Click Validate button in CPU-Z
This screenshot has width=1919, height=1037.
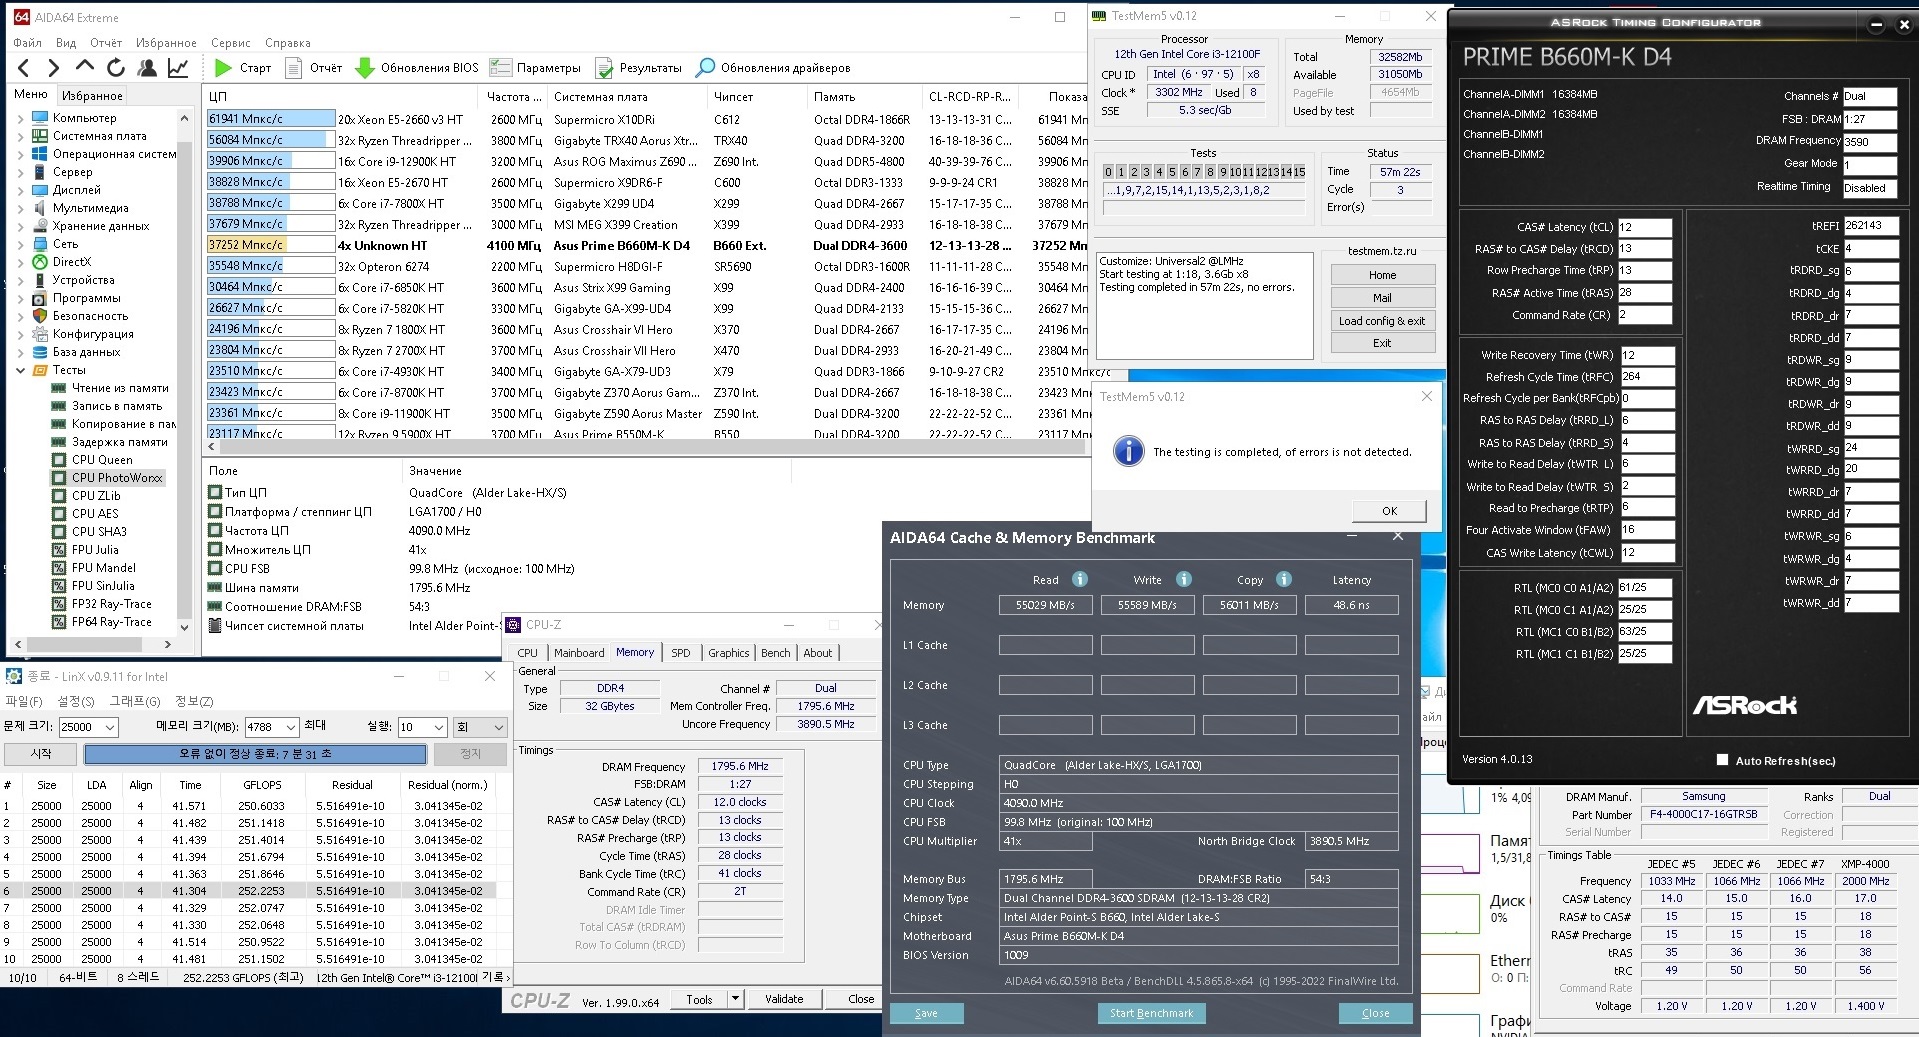click(x=784, y=998)
